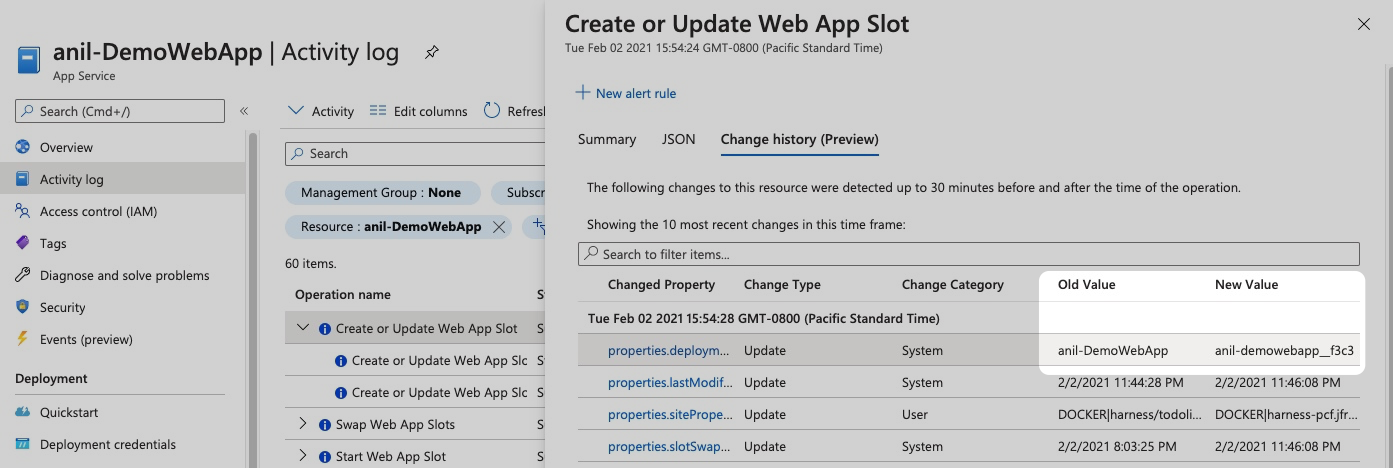Click the Security shield icon
The width and height of the screenshot is (1393, 468).
click(x=22, y=307)
